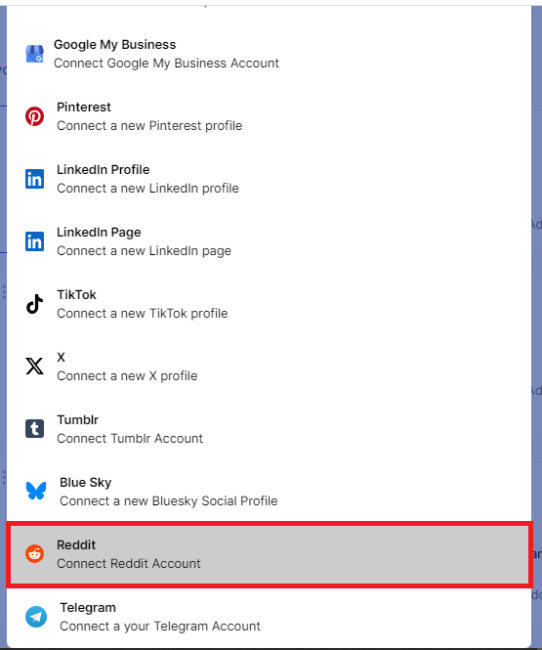Click "Connect a new Bluesky Social Profile" text

168,501
